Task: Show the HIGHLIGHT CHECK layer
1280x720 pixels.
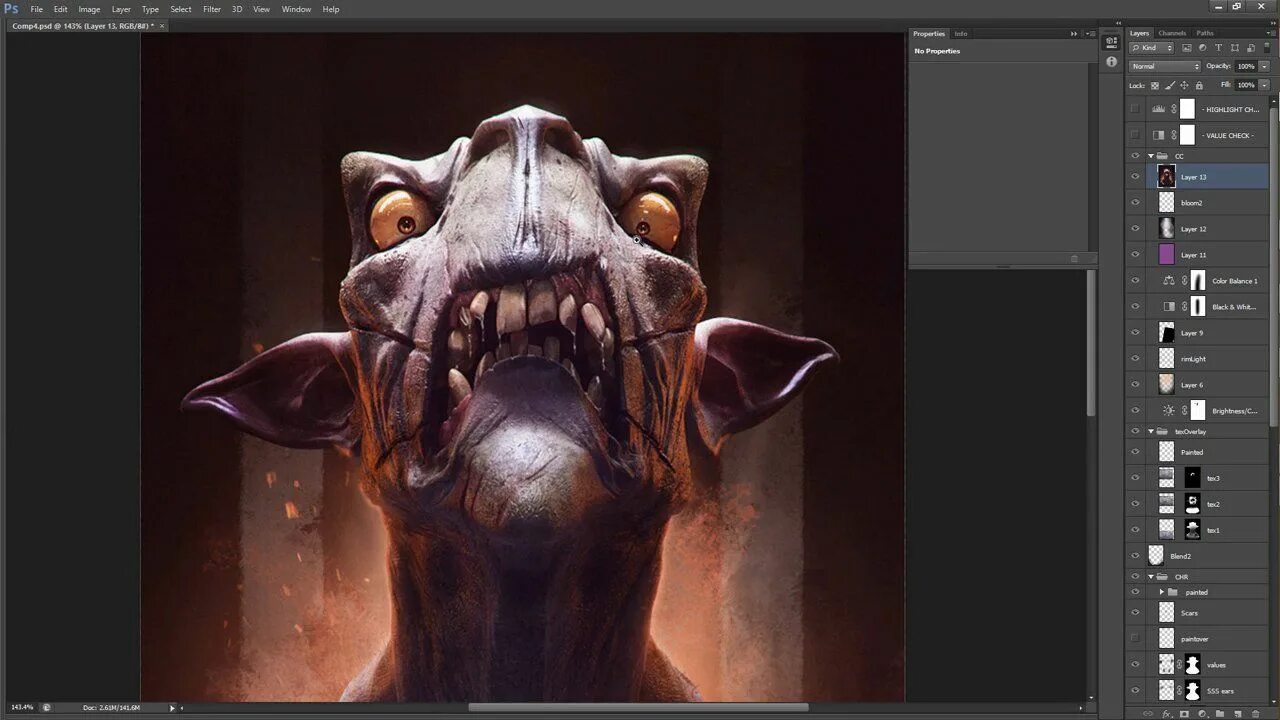Action: pyautogui.click(x=1135, y=109)
